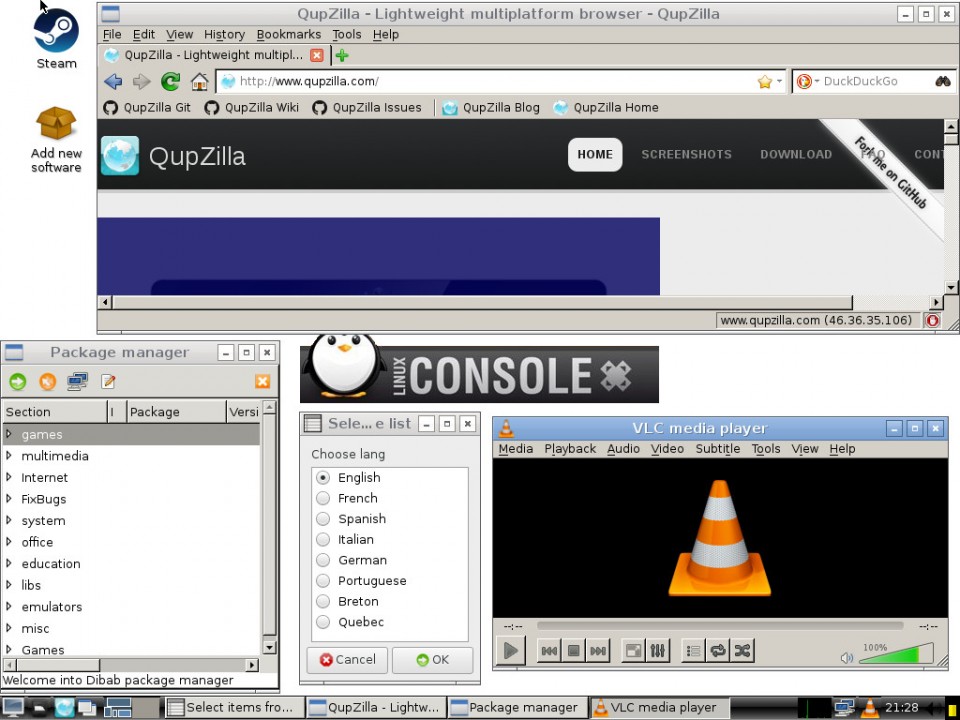Click the QupZilla horizontal page scrollbar
Image resolution: width=960 pixels, height=720 pixels.
(x=482, y=302)
